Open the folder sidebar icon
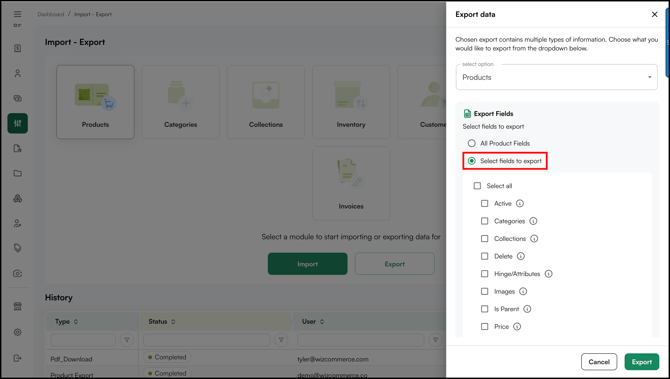 tap(18, 173)
